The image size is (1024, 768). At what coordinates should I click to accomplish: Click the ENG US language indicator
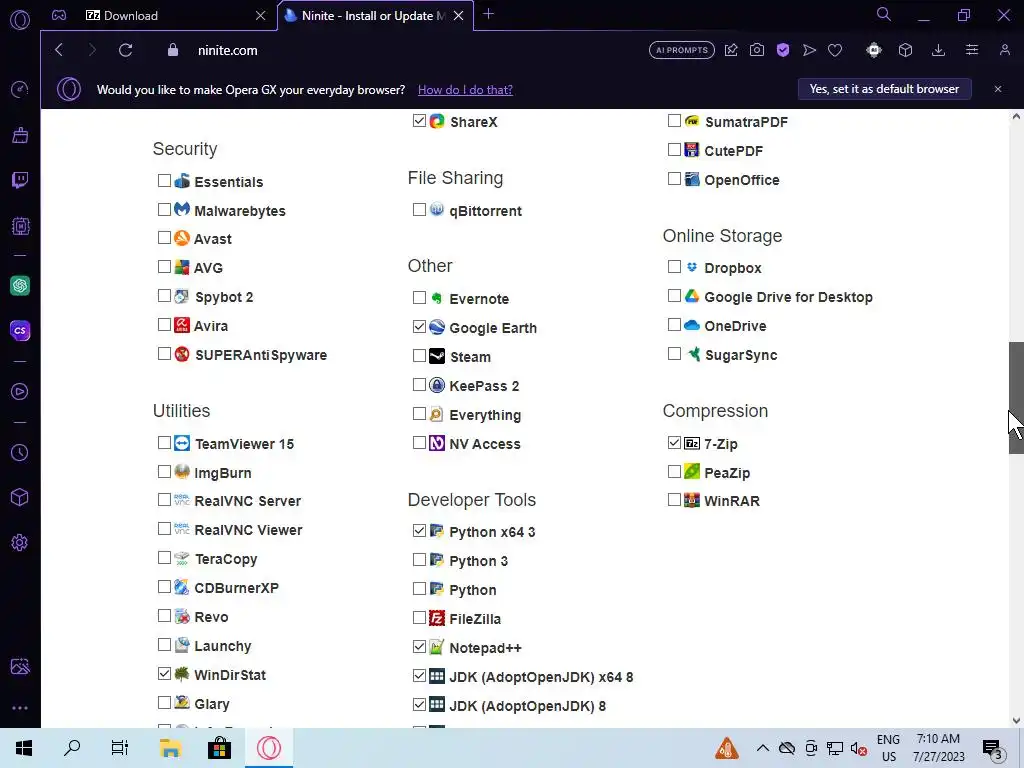coord(888,748)
